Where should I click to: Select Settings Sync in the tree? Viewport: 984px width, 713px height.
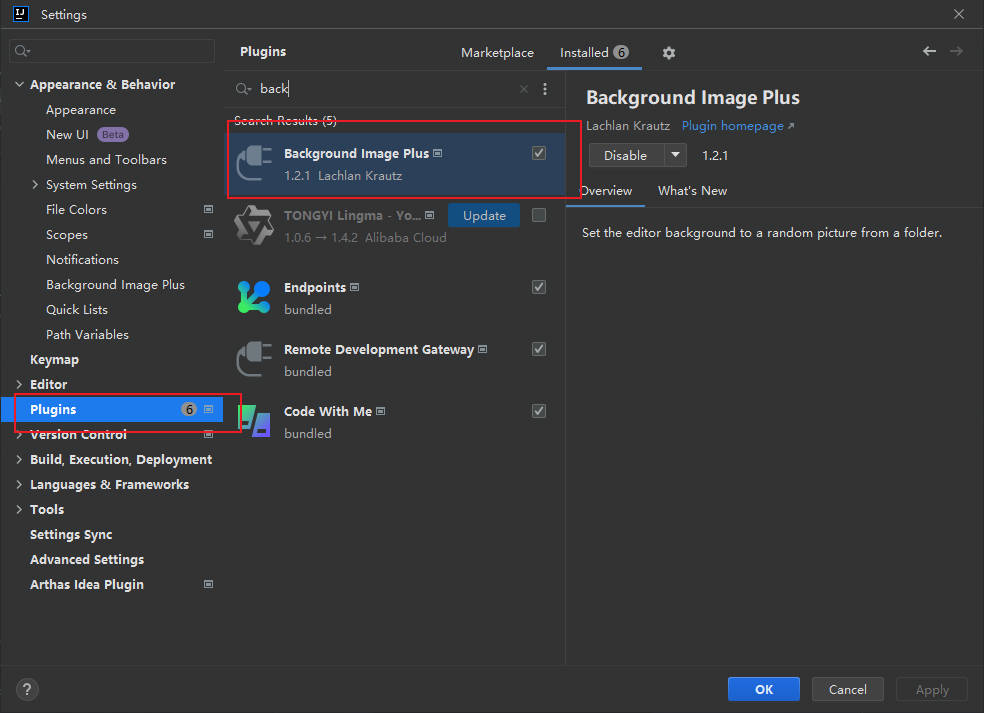click(71, 535)
